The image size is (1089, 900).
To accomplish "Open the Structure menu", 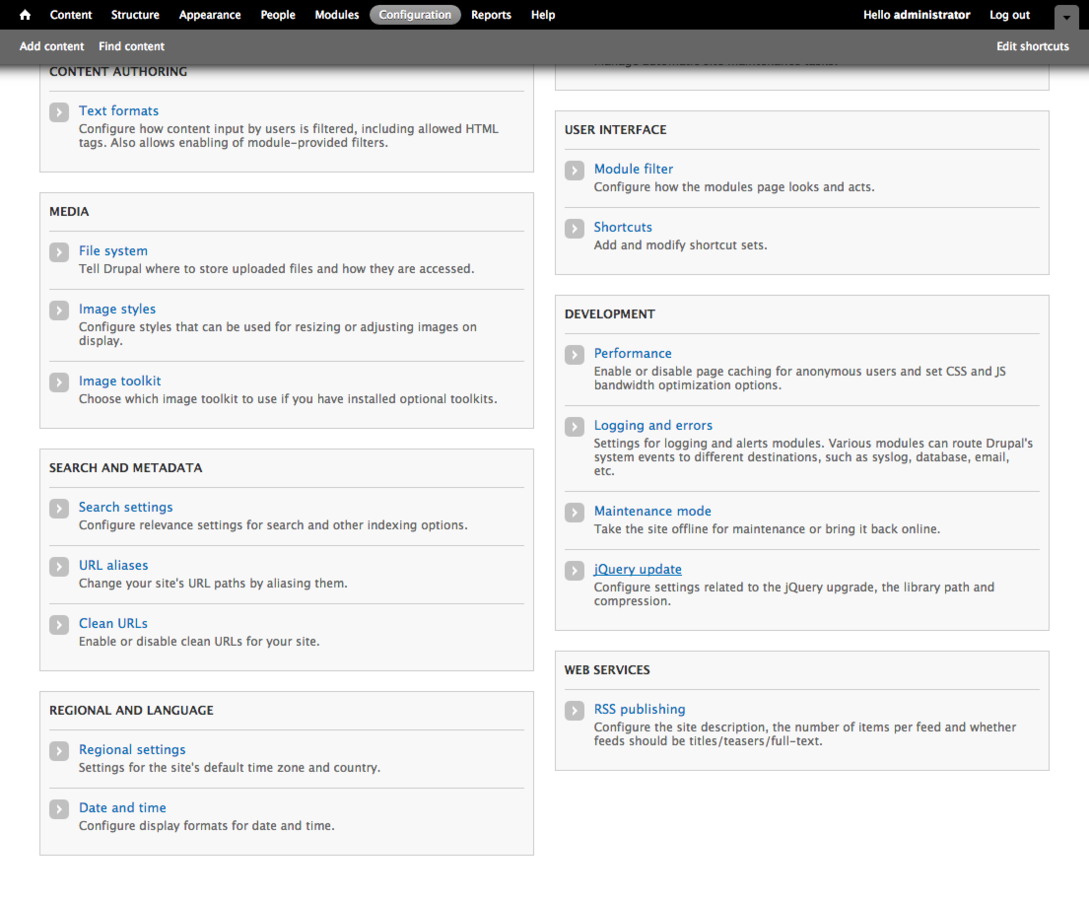I will (x=135, y=15).
